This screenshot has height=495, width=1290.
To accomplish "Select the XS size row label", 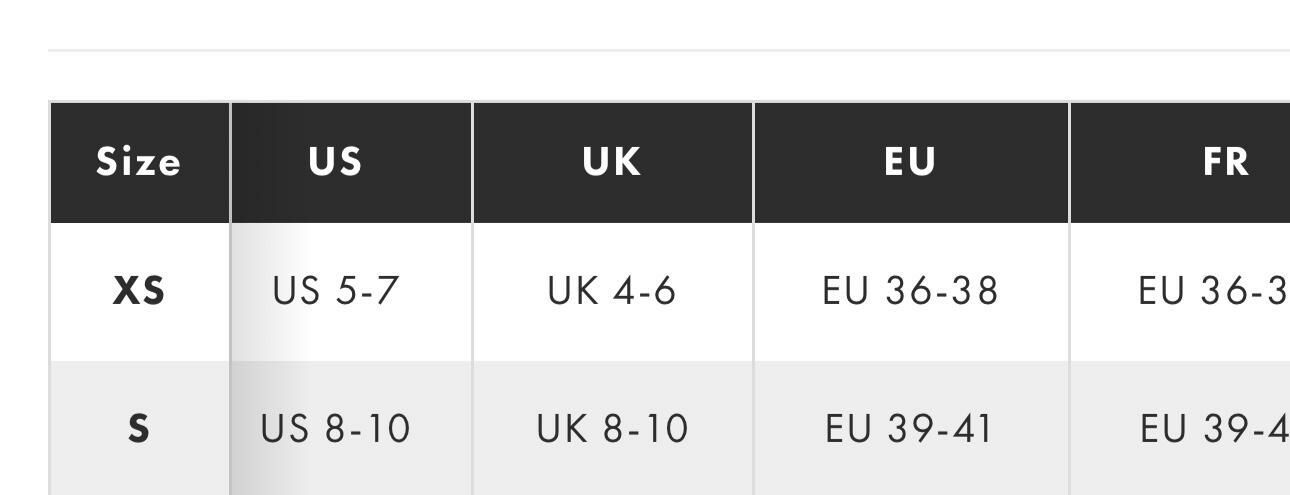I will click(139, 291).
